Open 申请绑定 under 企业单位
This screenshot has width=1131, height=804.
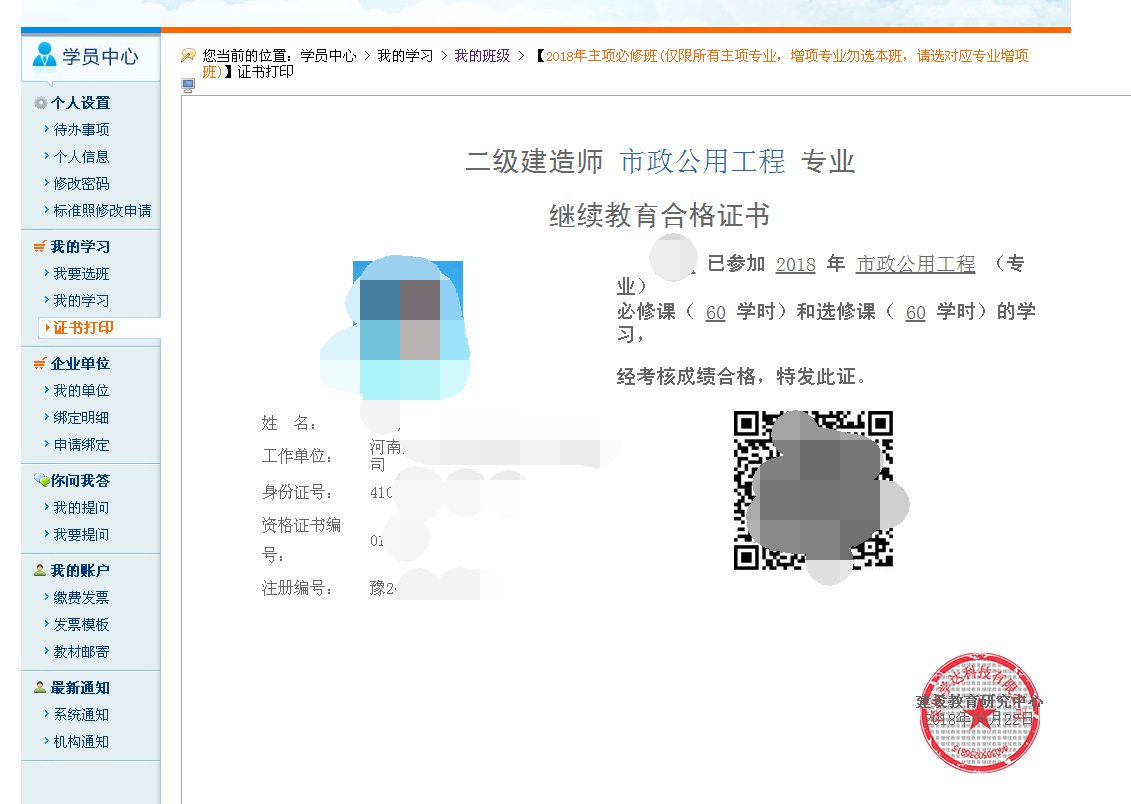[81, 445]
